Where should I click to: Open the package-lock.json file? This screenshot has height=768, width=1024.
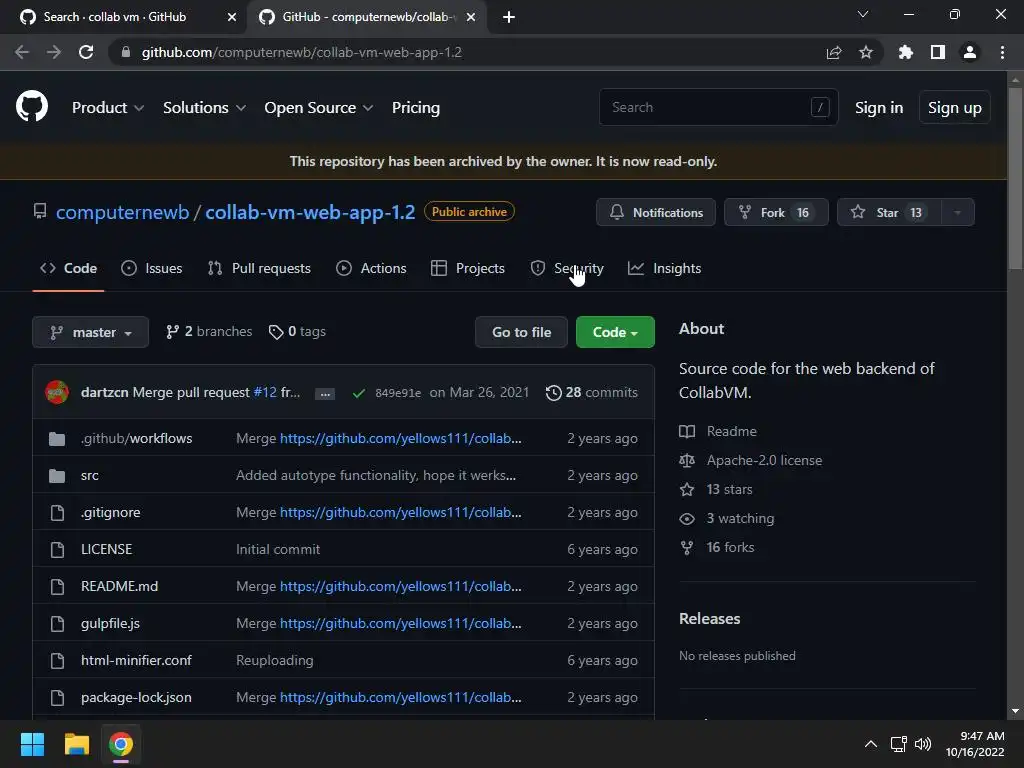click(136, 697)
